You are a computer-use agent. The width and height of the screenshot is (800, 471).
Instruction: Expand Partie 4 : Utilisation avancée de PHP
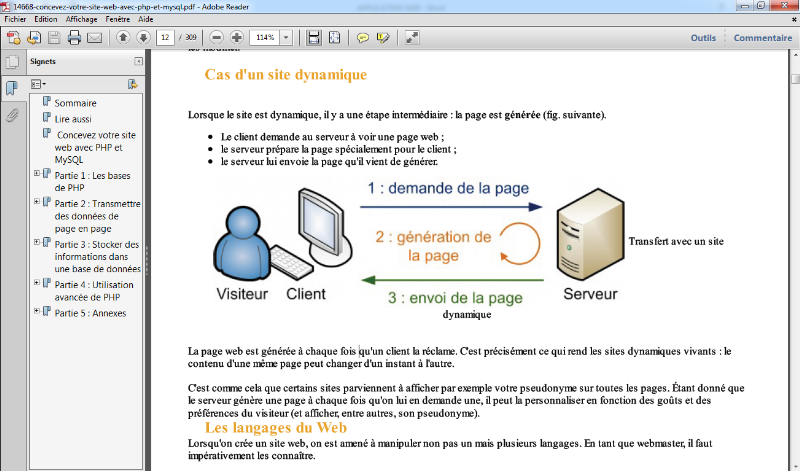click(37, 283)
